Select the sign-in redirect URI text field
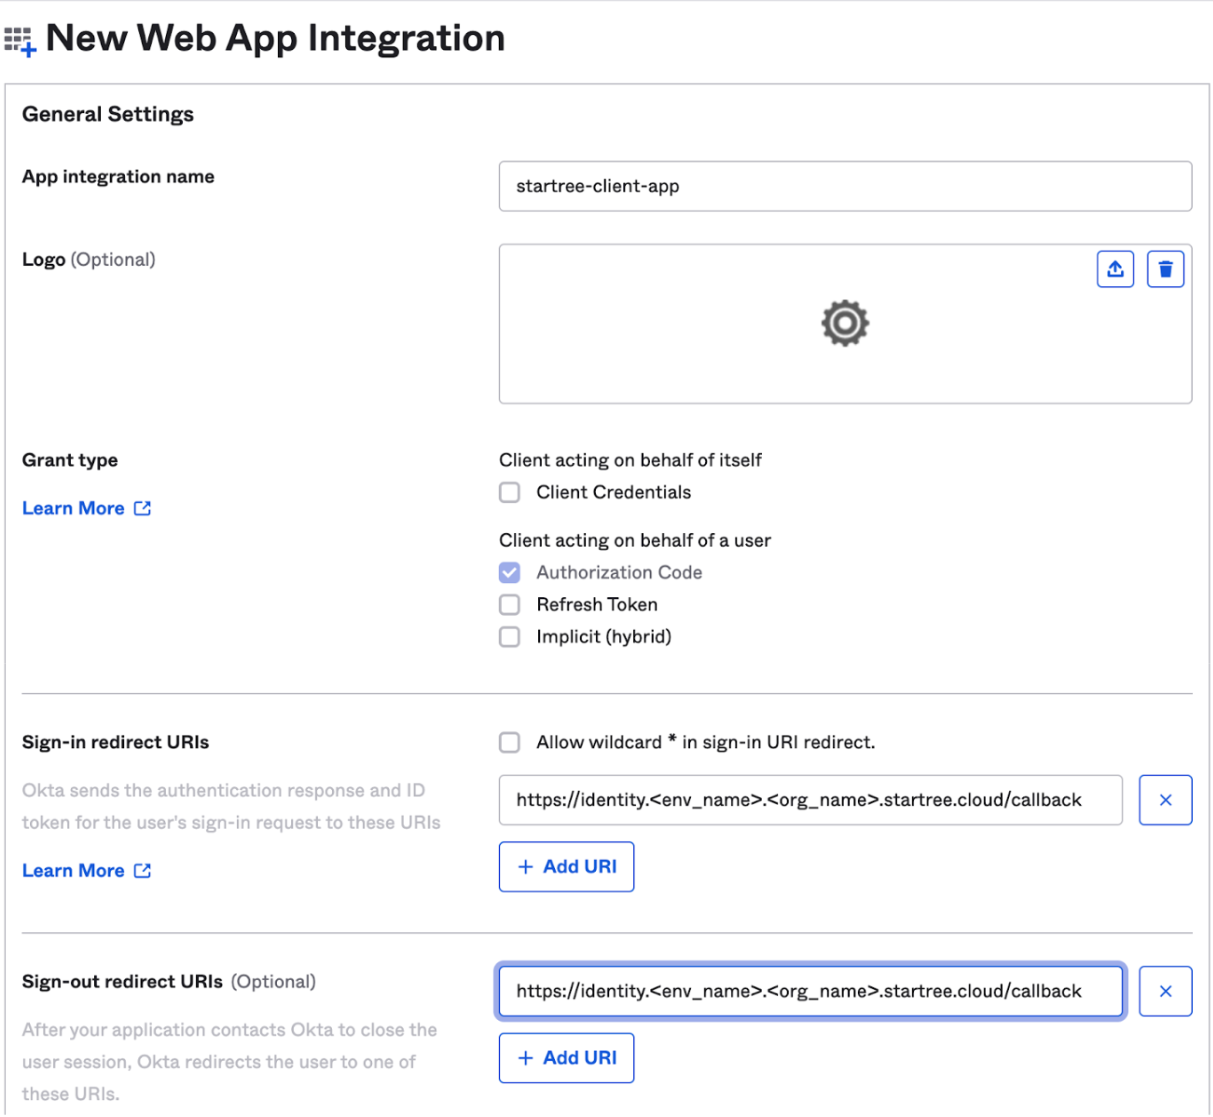This screenshot has height=1117, width=1213. point(810,799)
